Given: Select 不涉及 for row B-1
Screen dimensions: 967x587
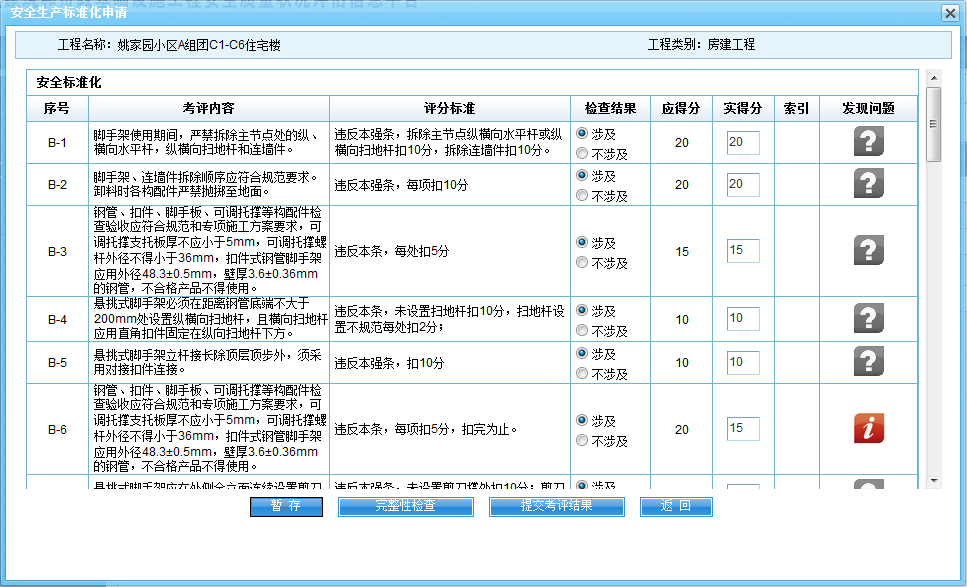Looking at the screenshot, I should click(582, 154).
